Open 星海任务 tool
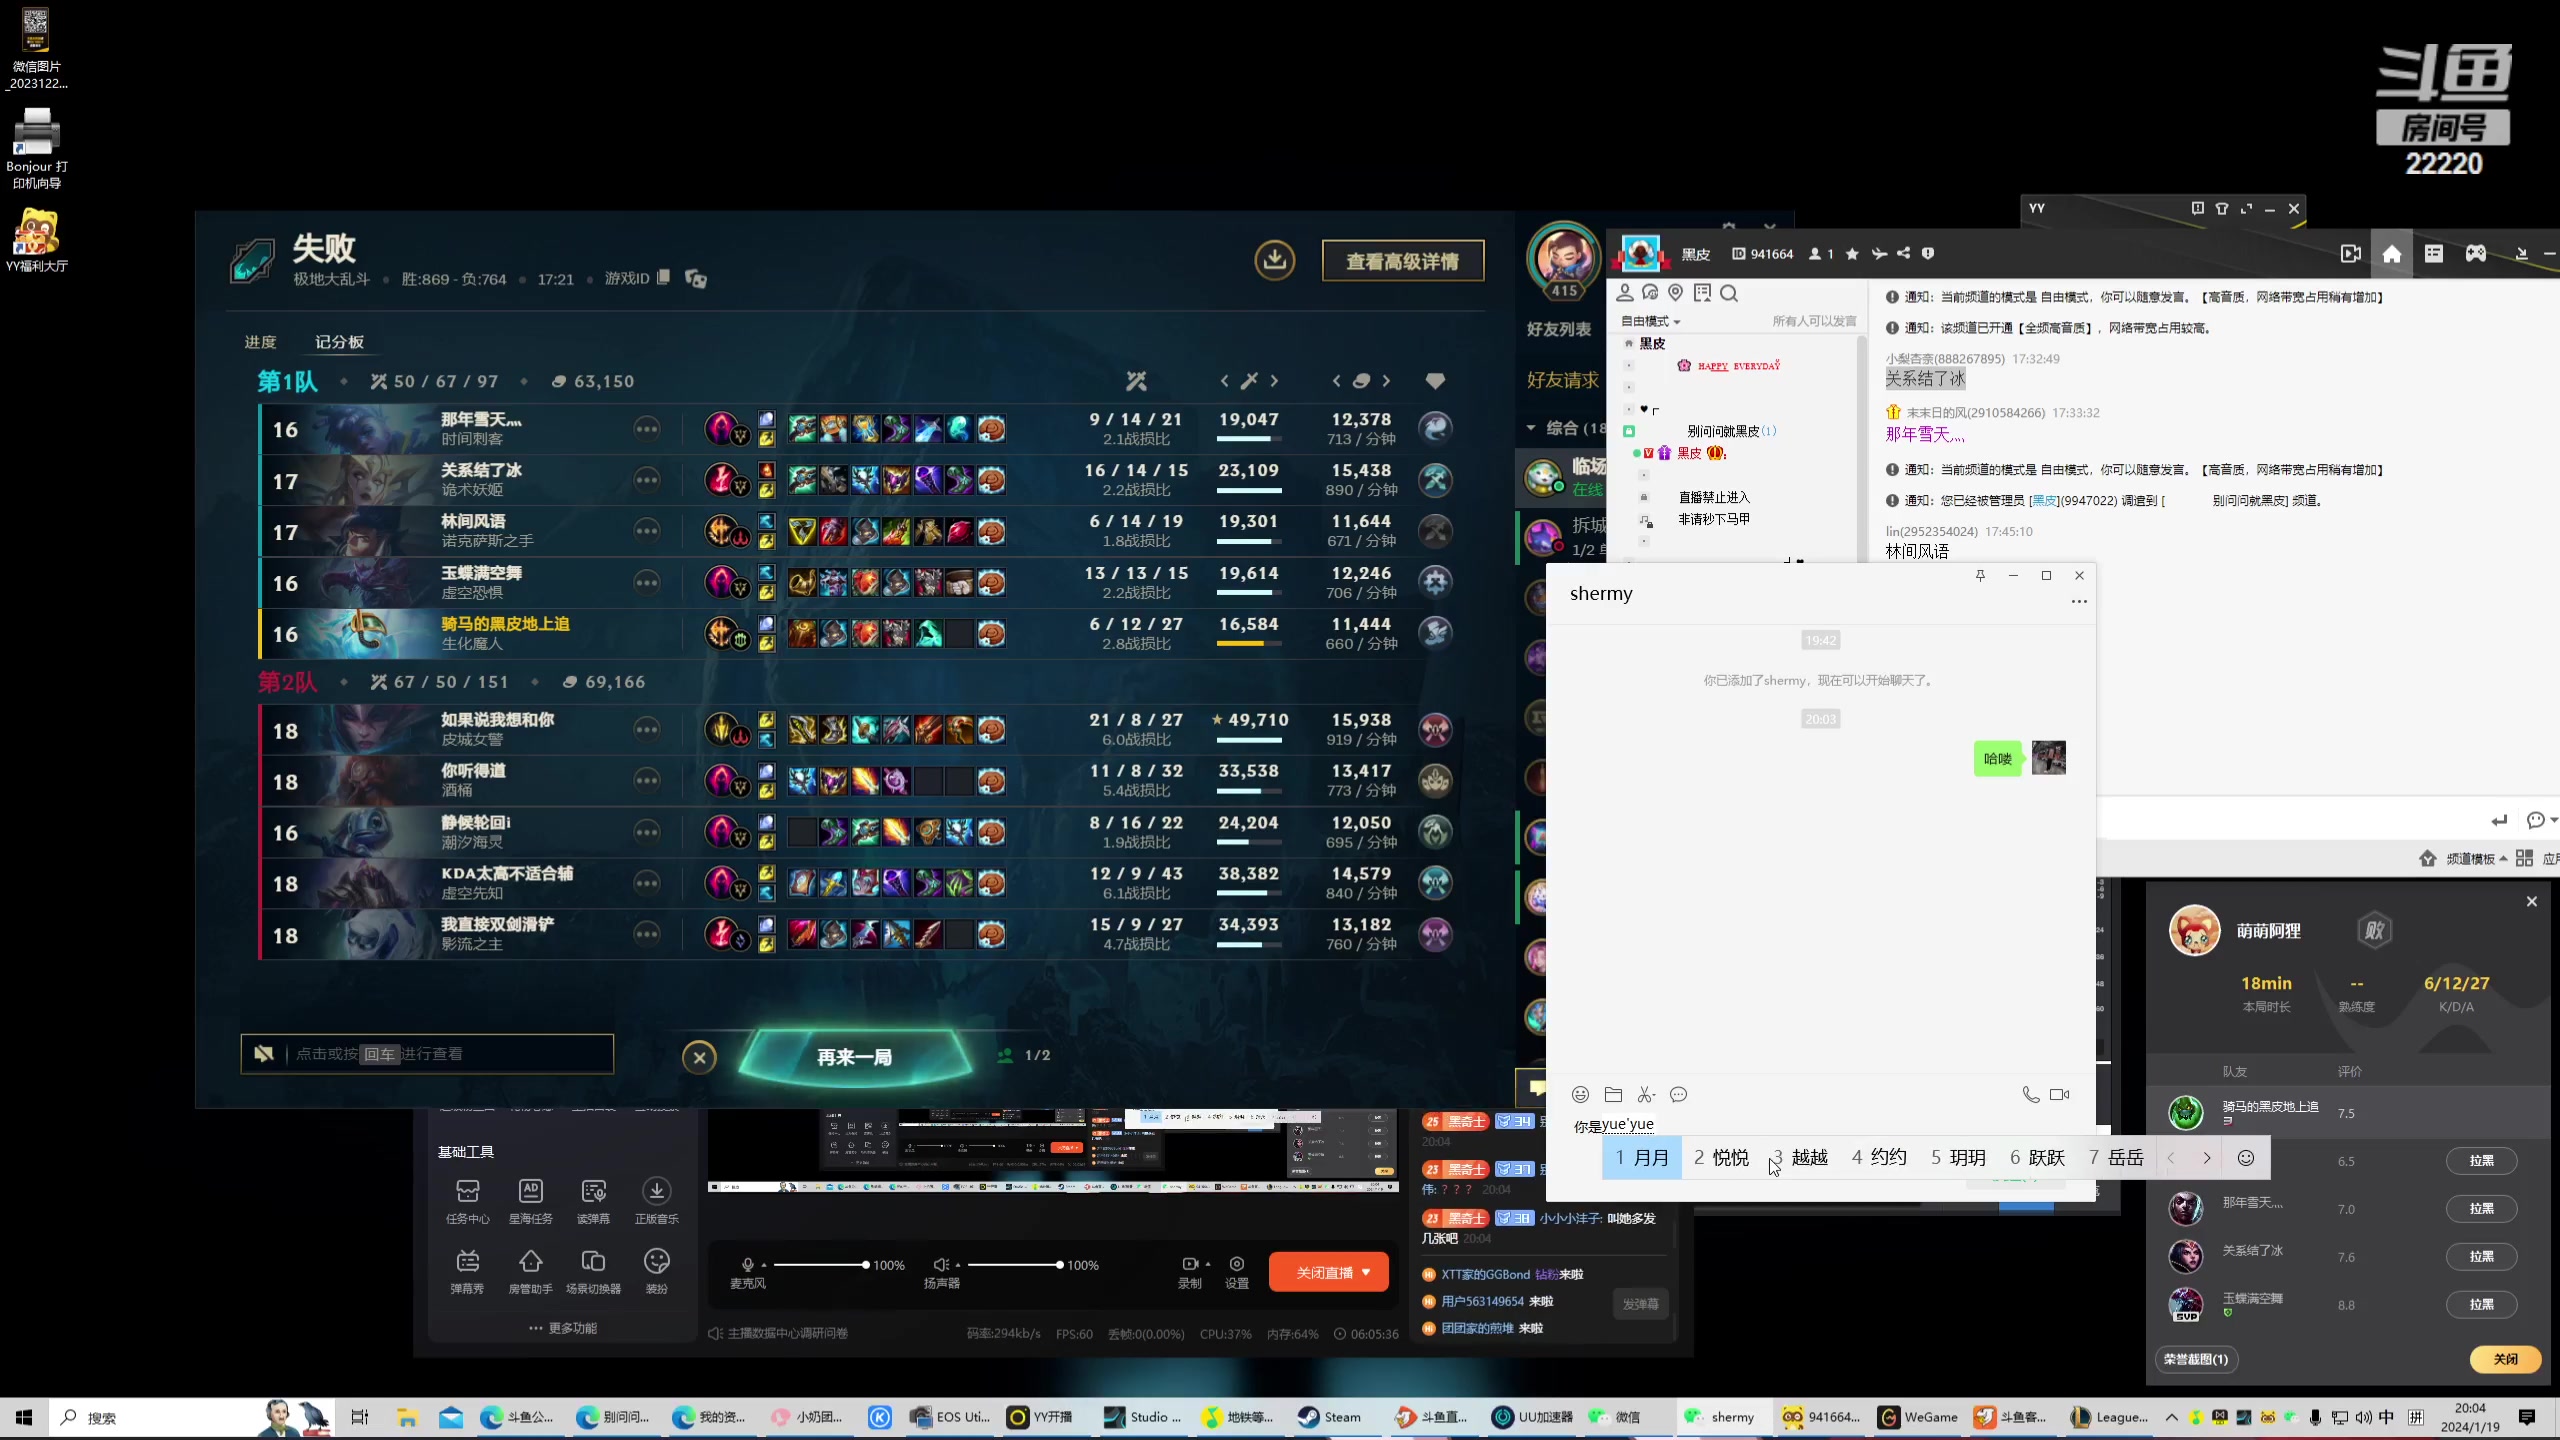Viewport: 2560px width, 1440px height. click(x=530, y=1200)
